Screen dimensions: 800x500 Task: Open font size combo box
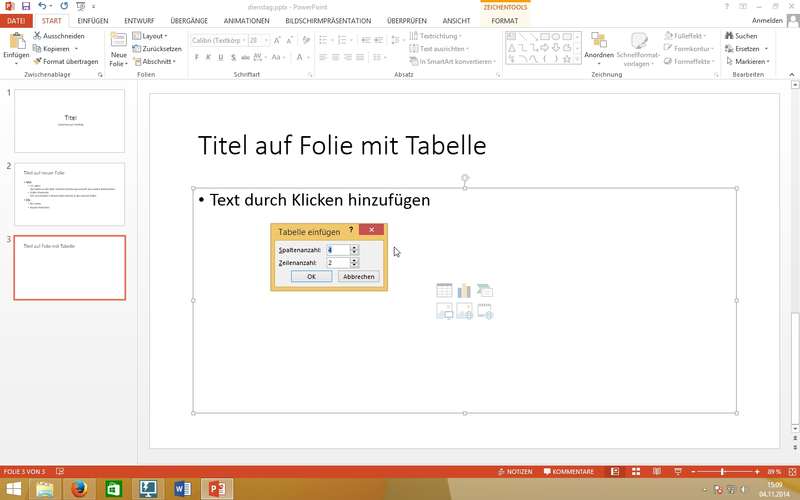click(258, 40)
